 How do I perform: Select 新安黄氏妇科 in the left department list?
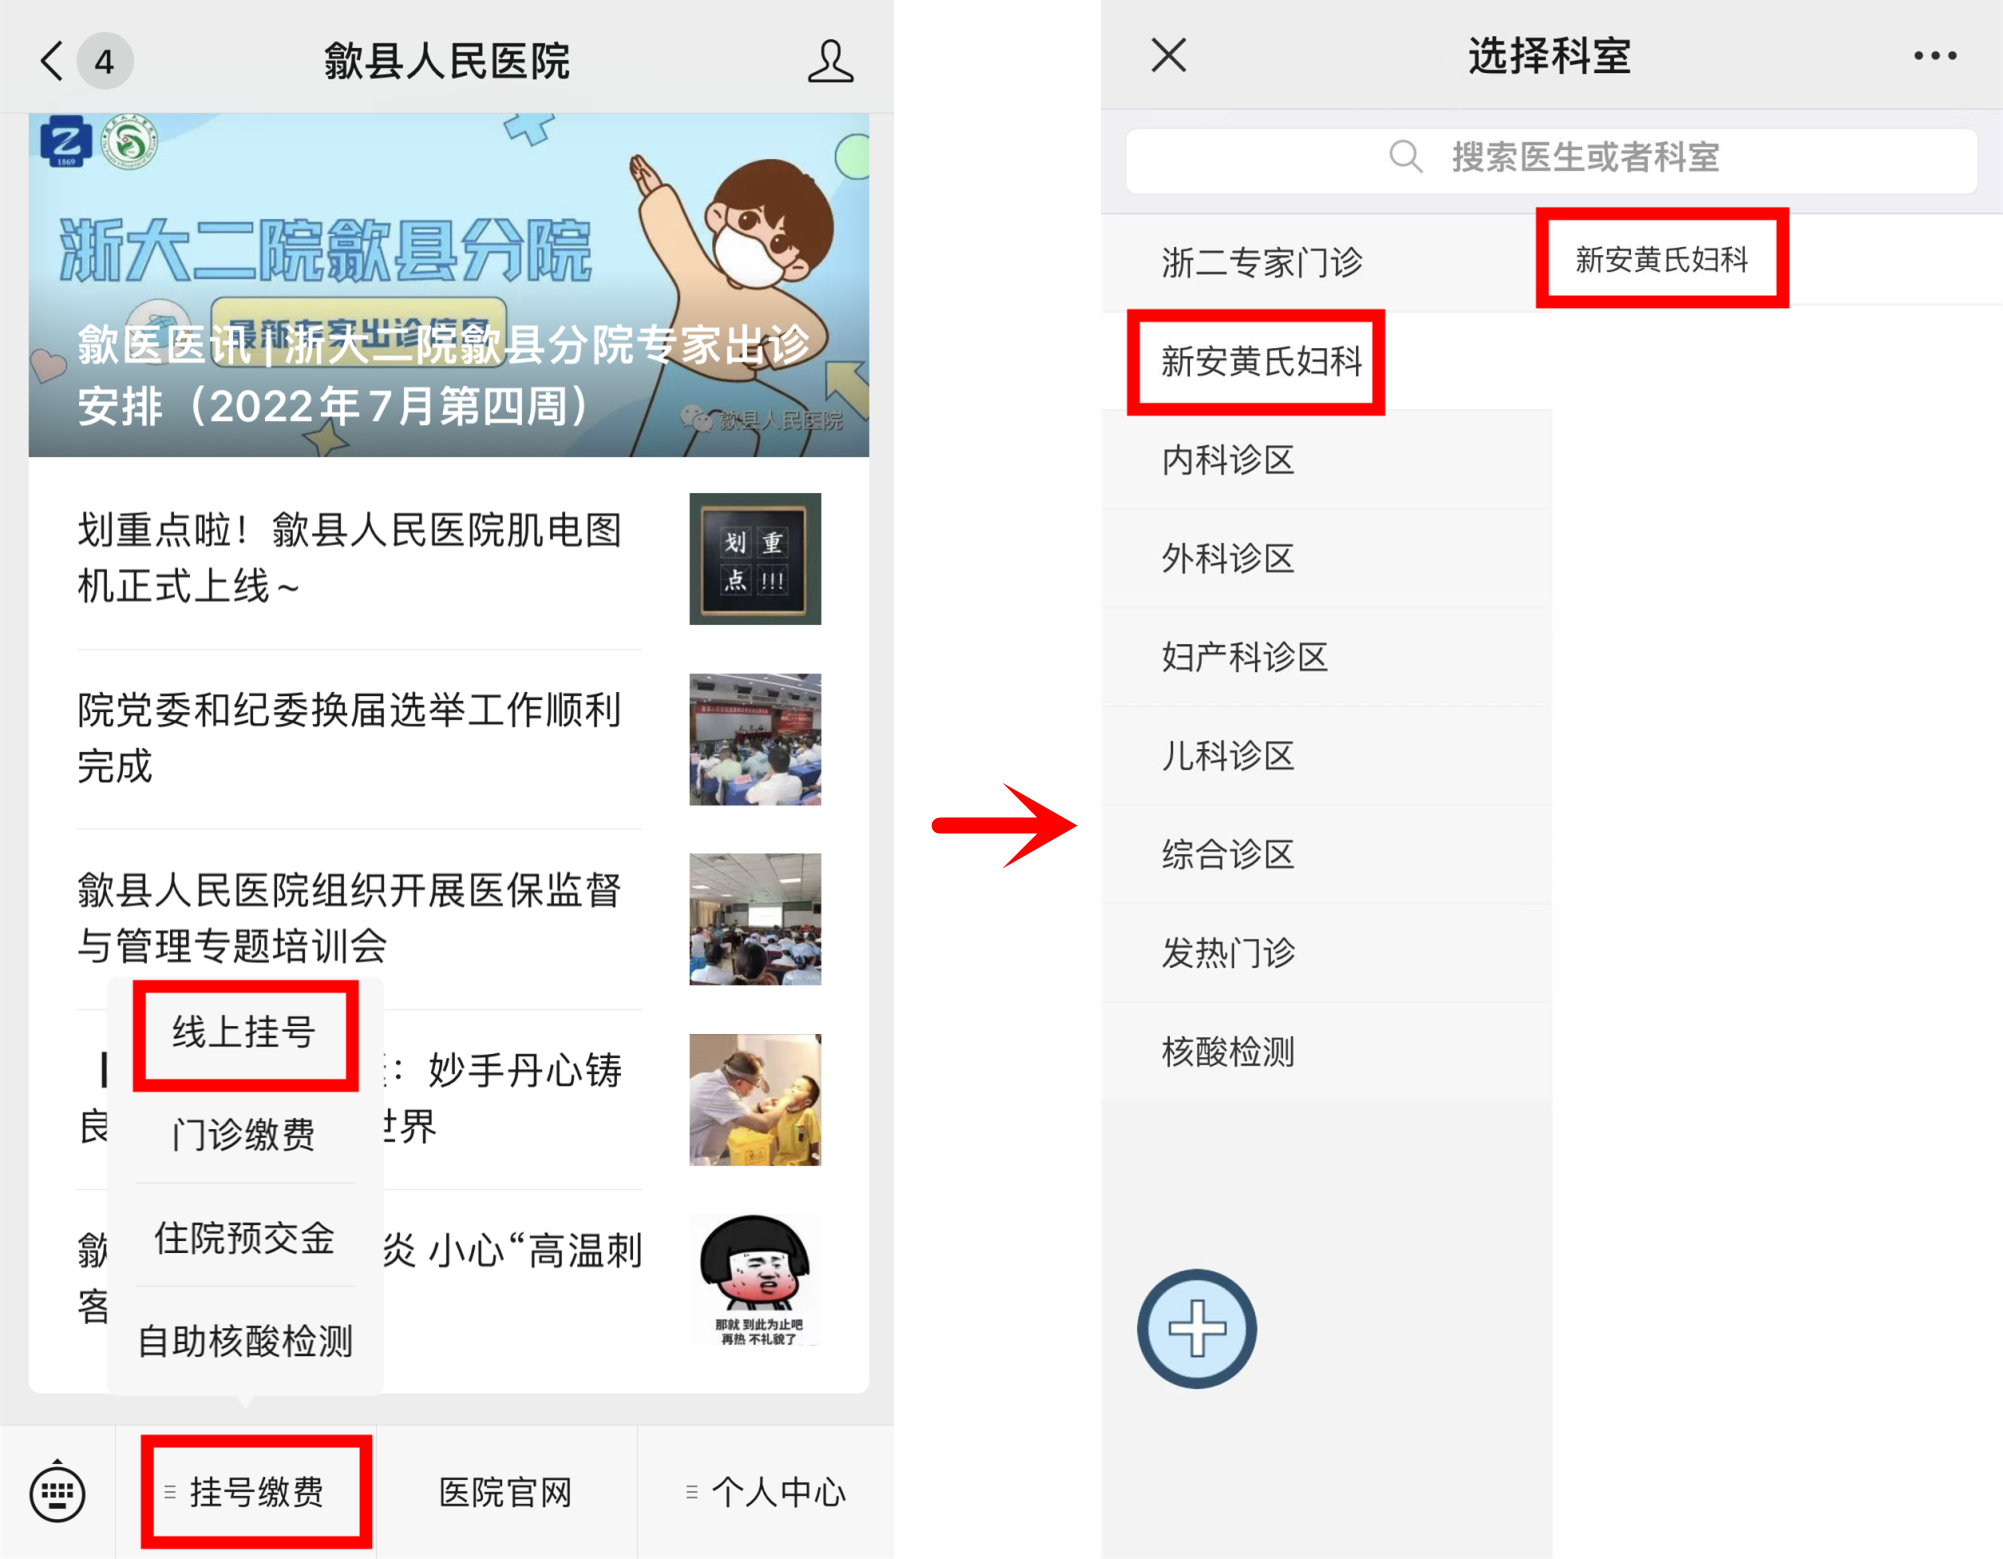click(x=1258, y=361)
